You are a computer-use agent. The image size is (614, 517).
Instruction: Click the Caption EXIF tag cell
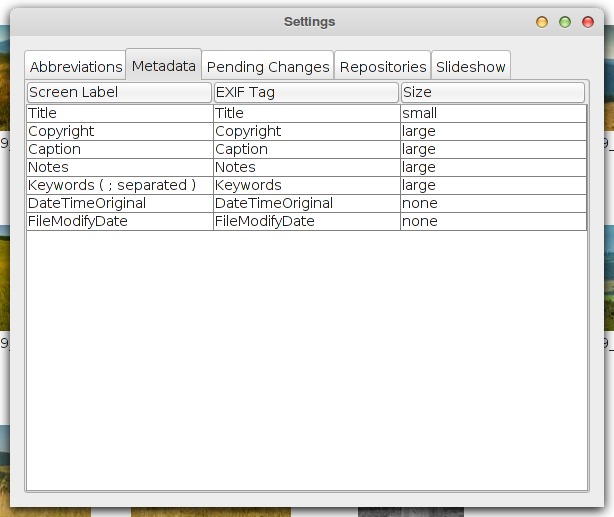tap(307, 150)
